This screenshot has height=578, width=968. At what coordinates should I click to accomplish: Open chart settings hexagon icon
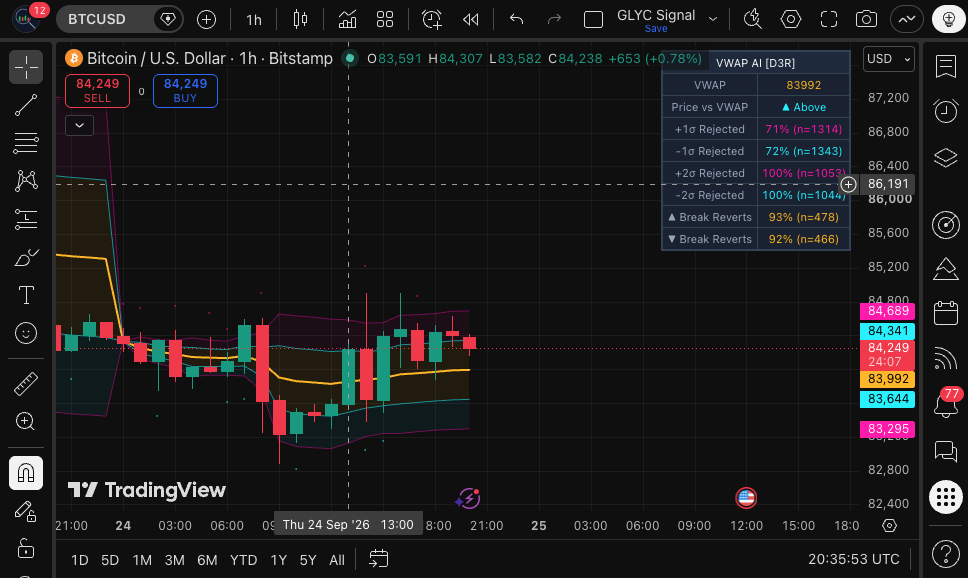click(791, 19)
